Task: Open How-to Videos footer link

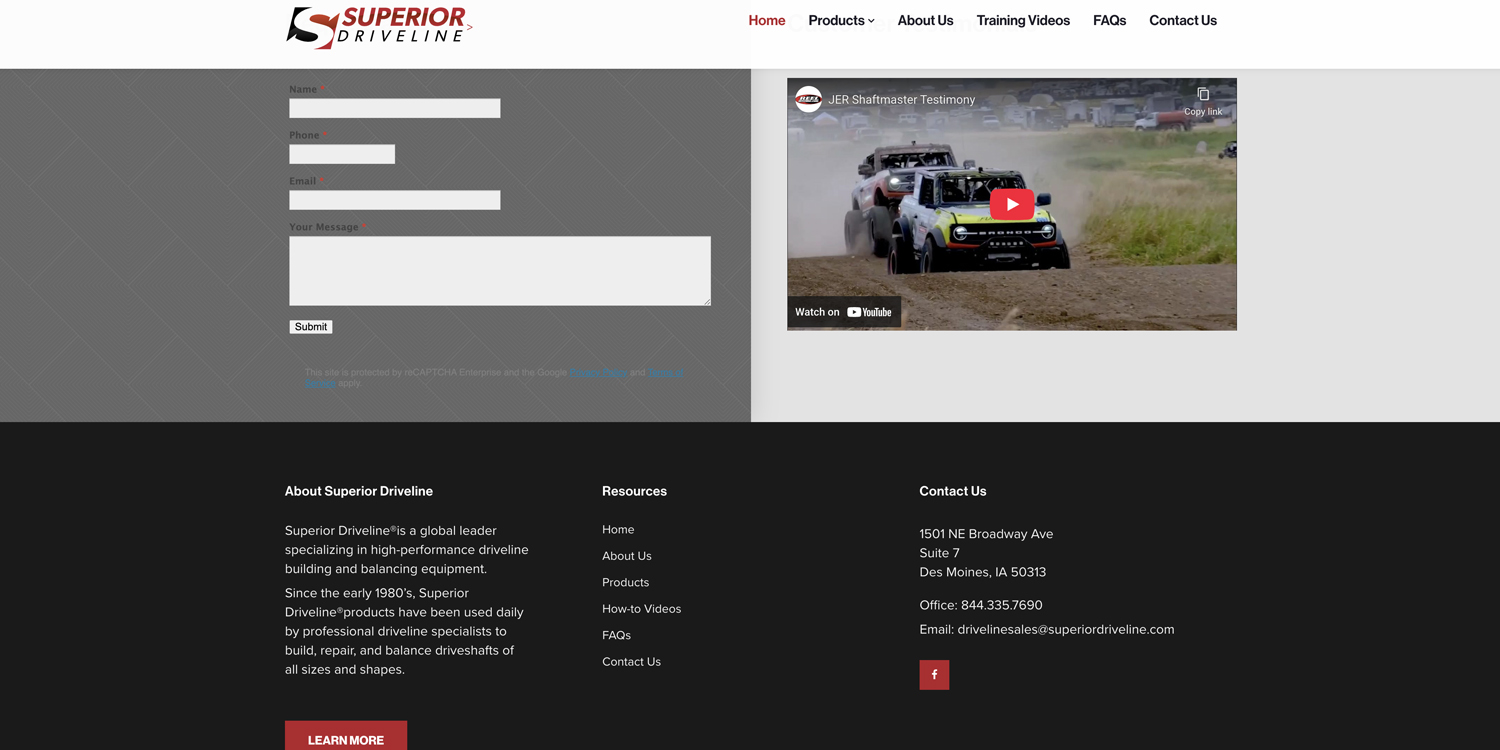Action: click(641, 609)
